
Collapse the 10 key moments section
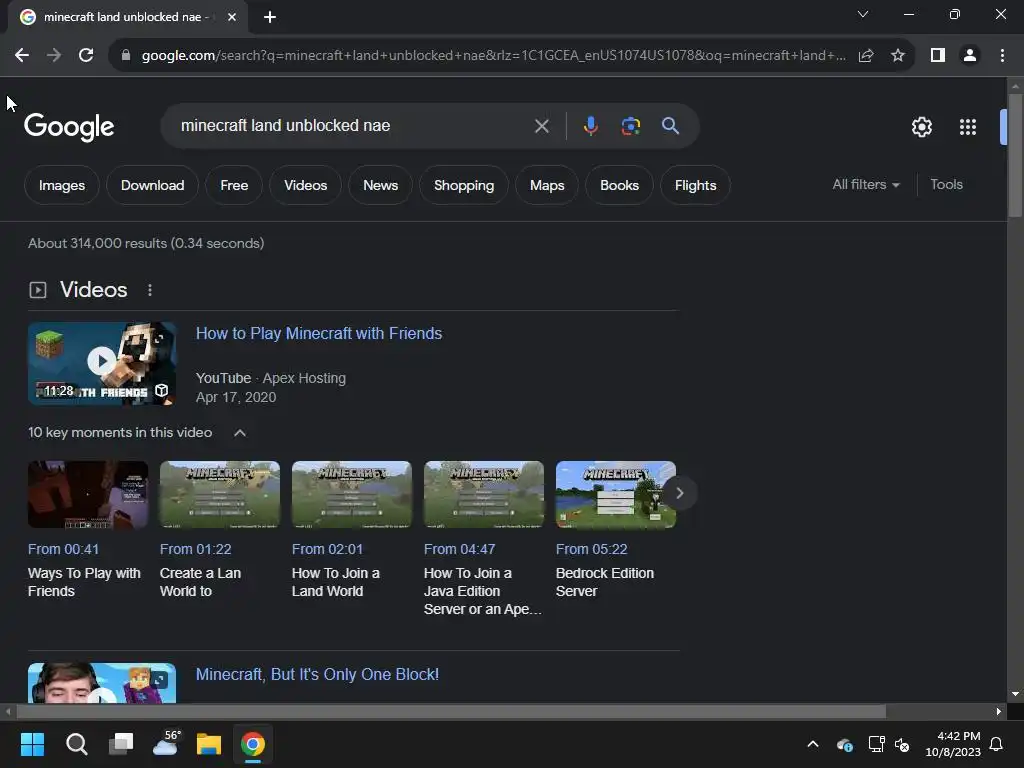(x=240, y=432)
